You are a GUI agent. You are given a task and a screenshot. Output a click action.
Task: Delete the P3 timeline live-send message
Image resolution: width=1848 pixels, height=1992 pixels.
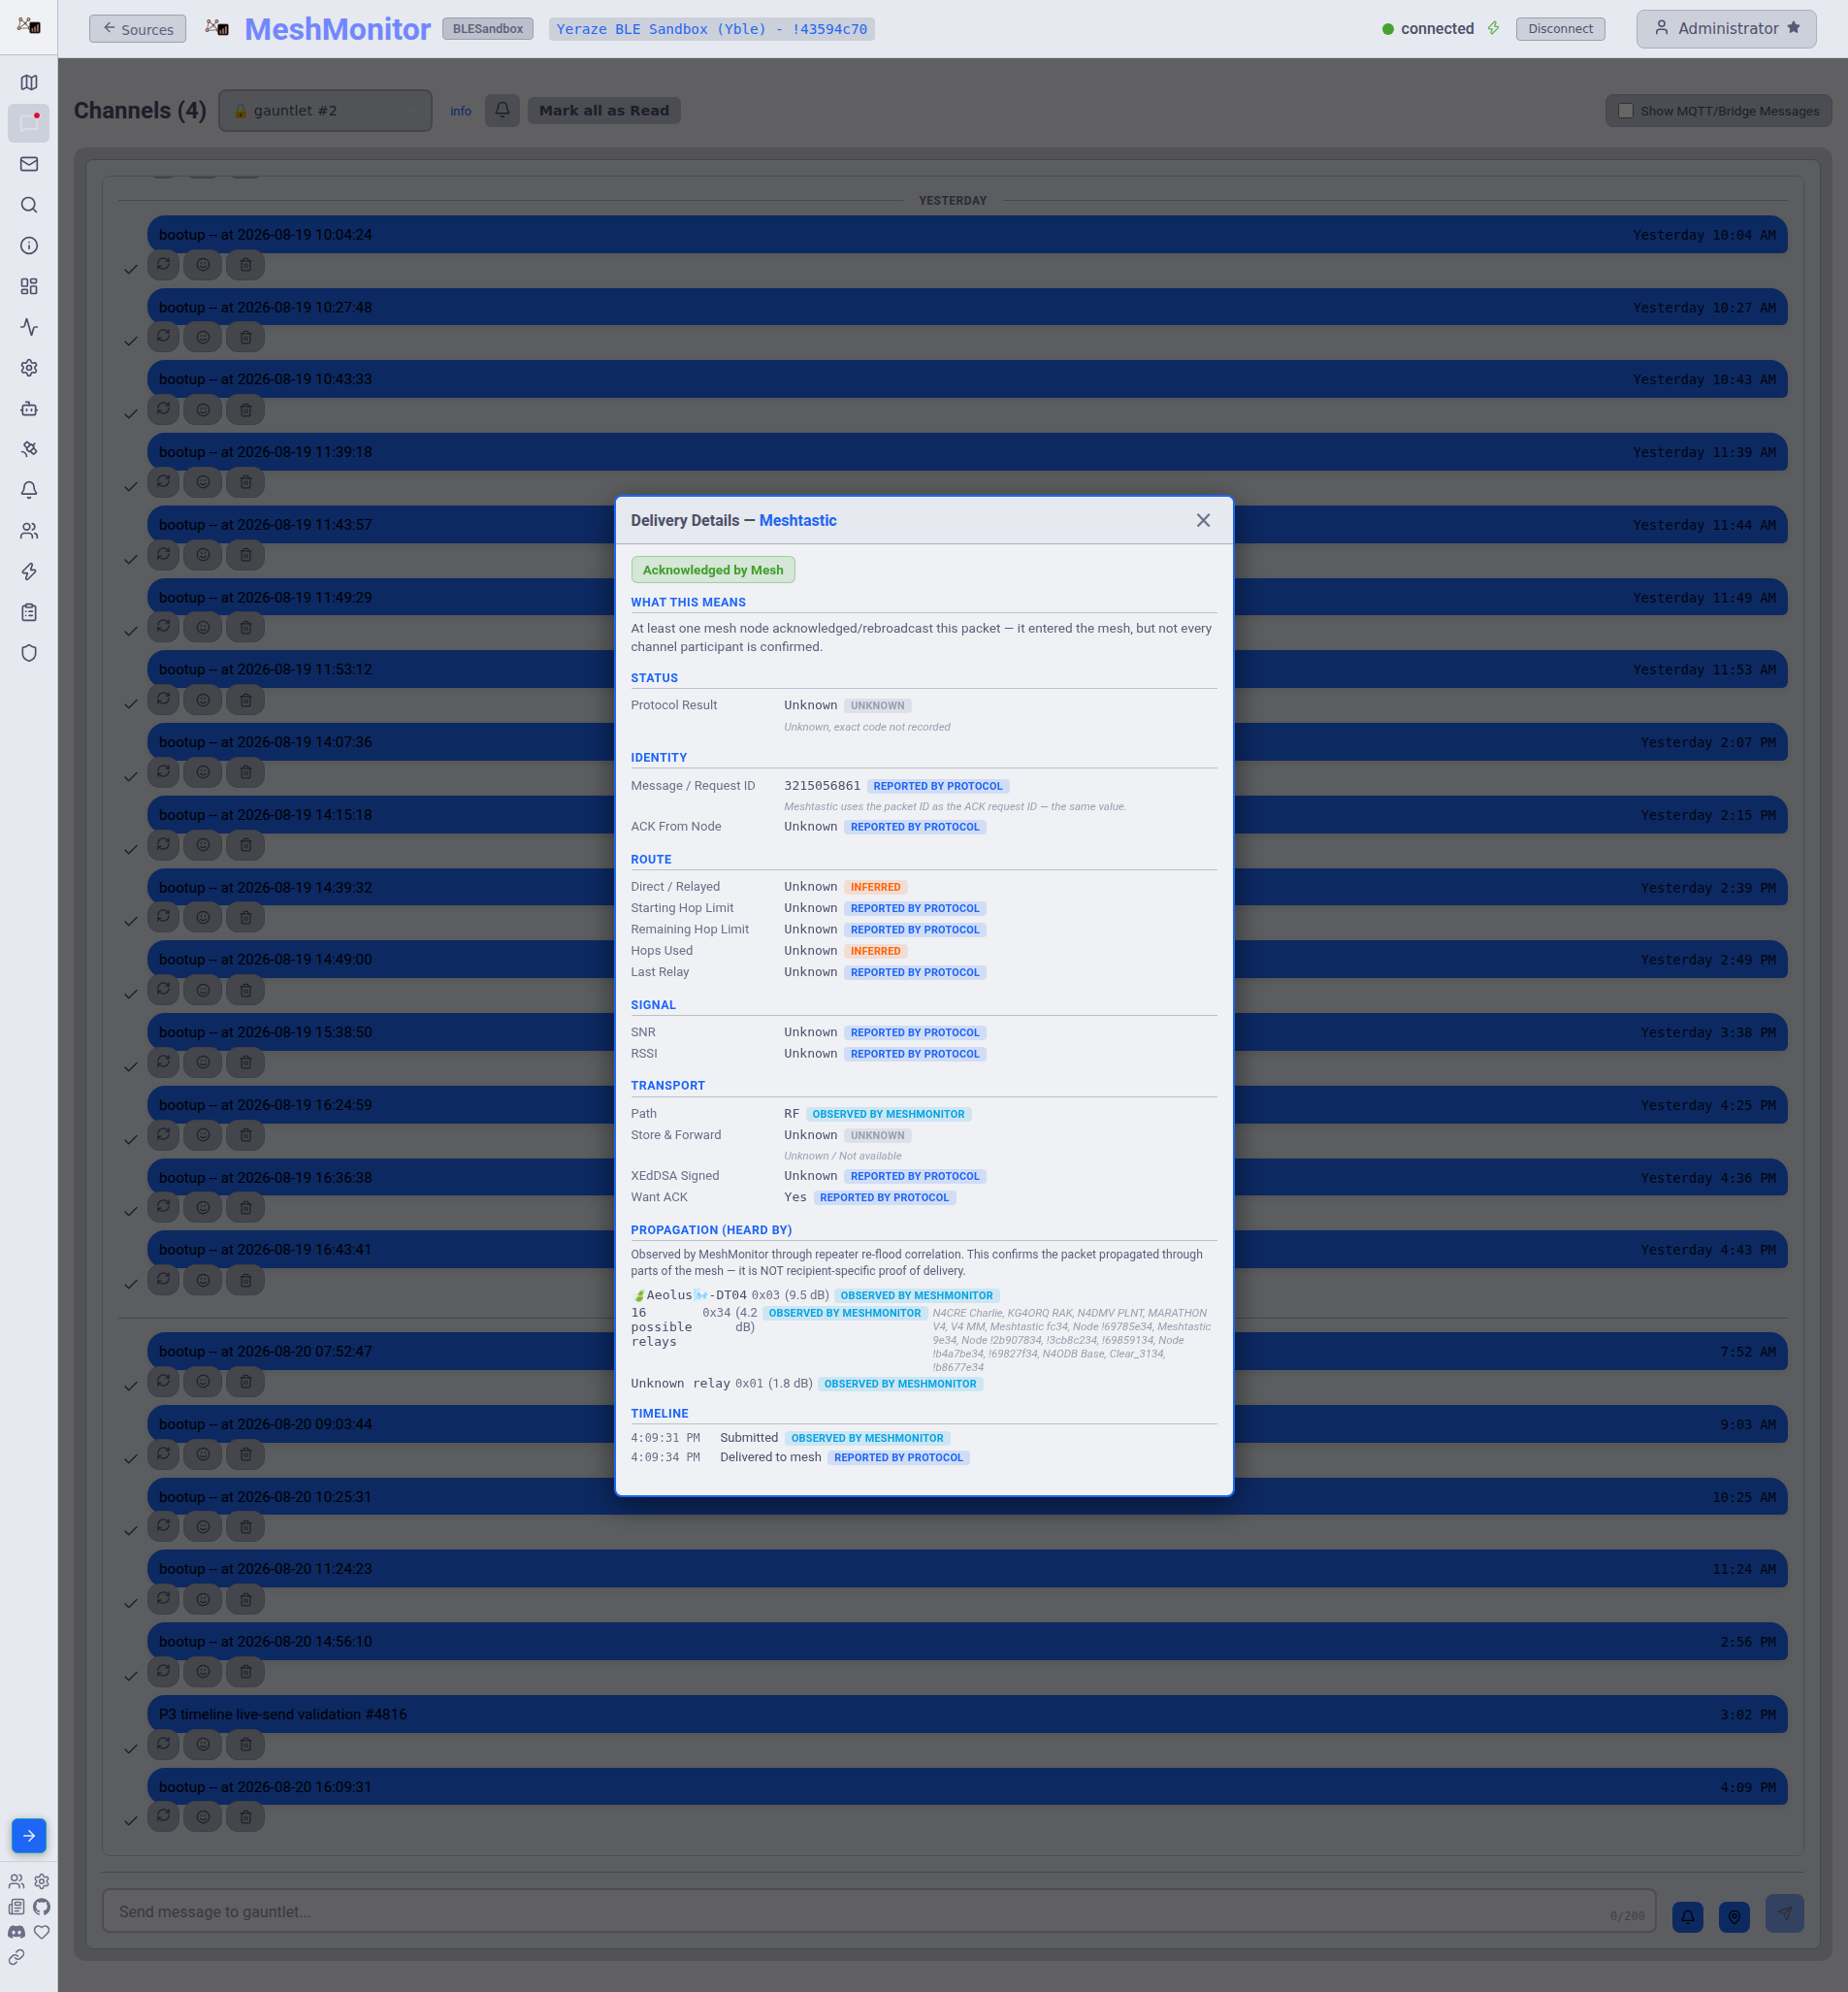coord(246,1745)
